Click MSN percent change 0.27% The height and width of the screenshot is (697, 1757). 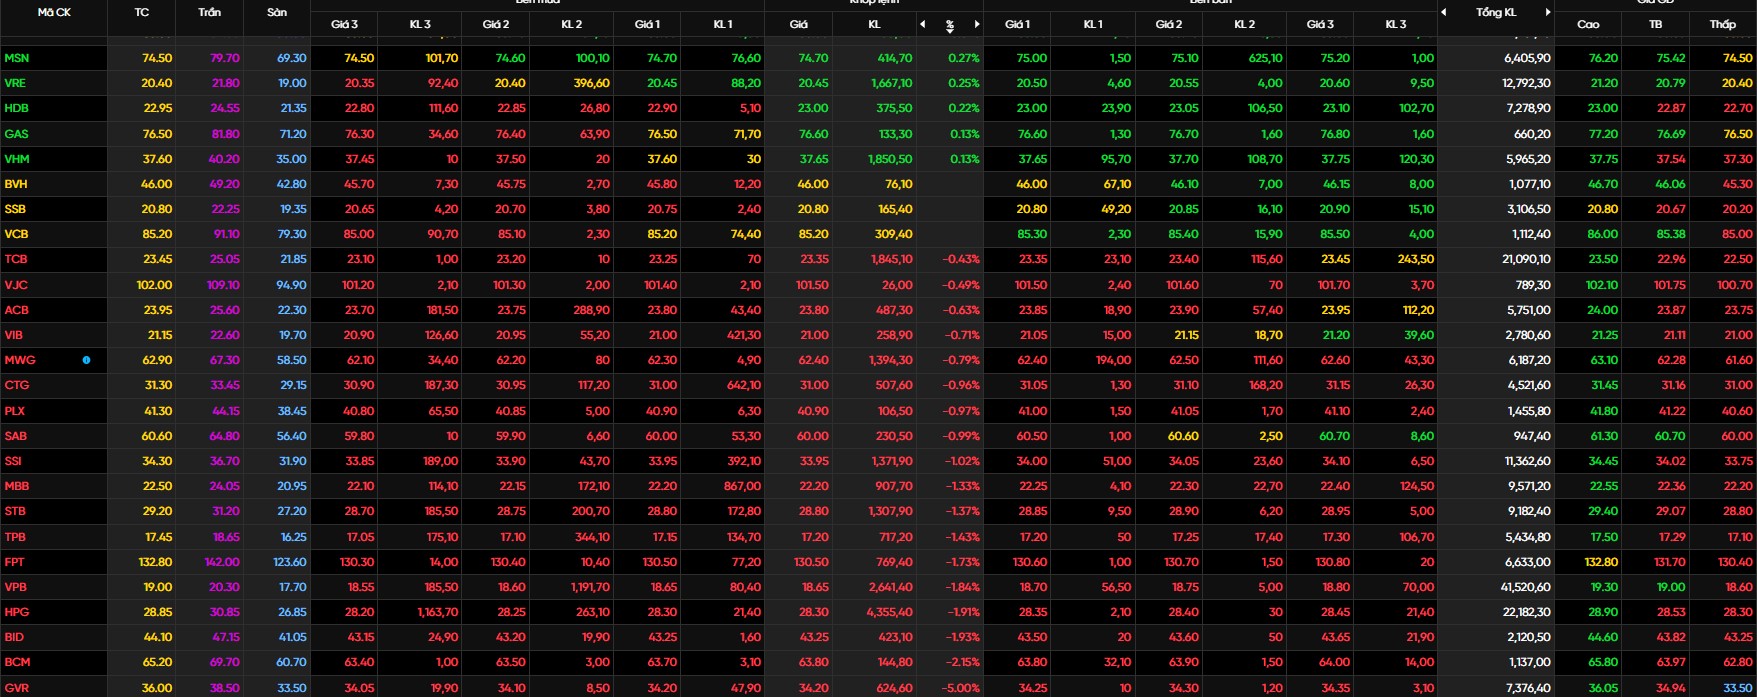point(964,58)
